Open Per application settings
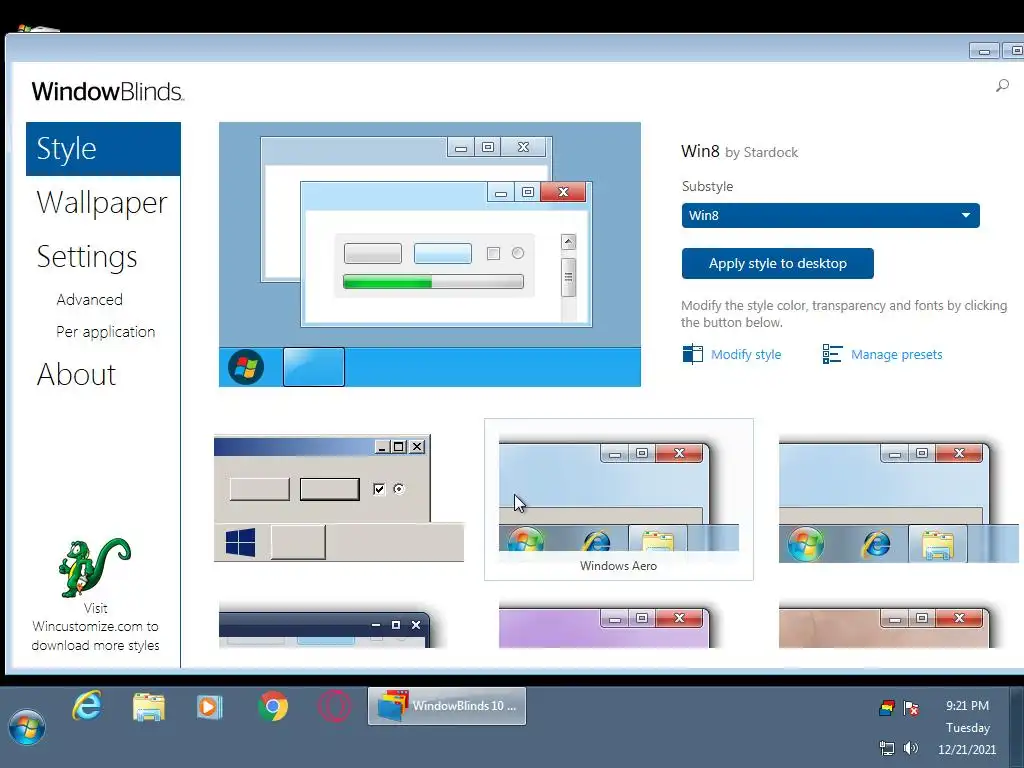 (x=106, y=332)
